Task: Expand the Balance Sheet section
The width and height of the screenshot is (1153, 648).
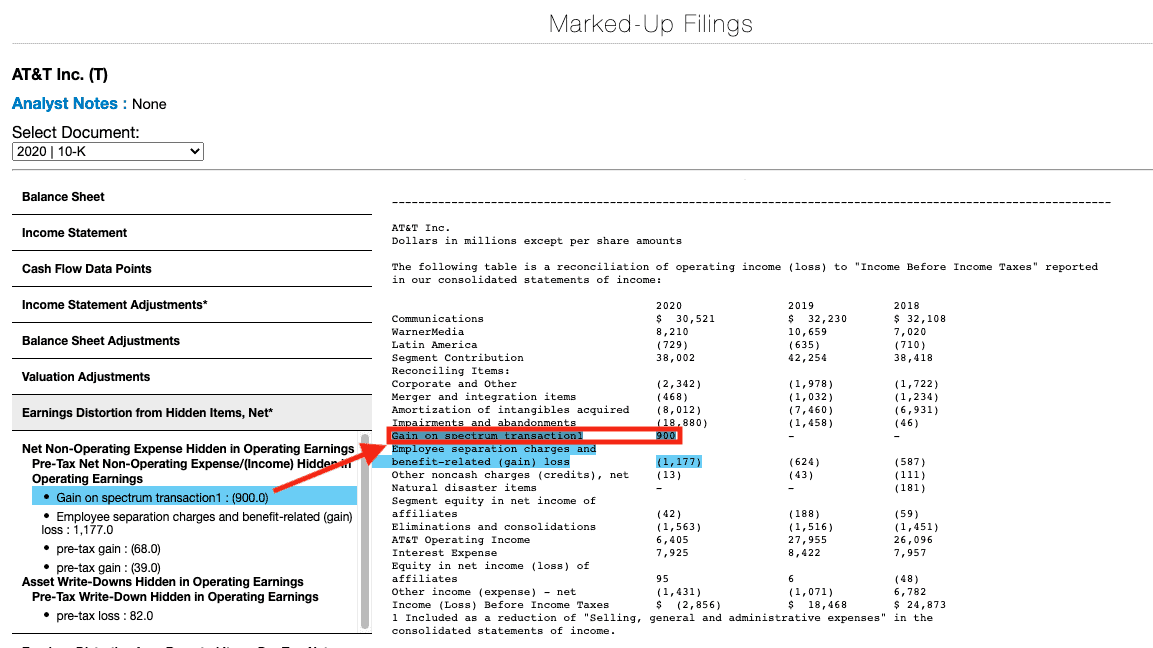Action: point(192,197)
